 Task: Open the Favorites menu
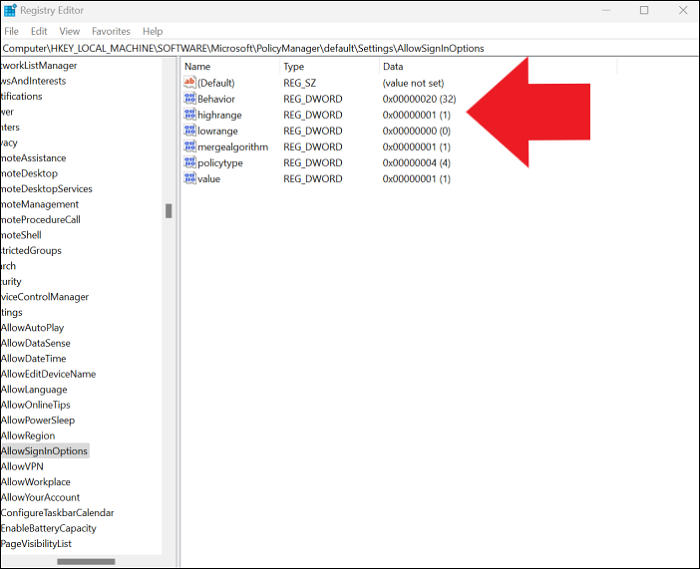pos(110,32)
